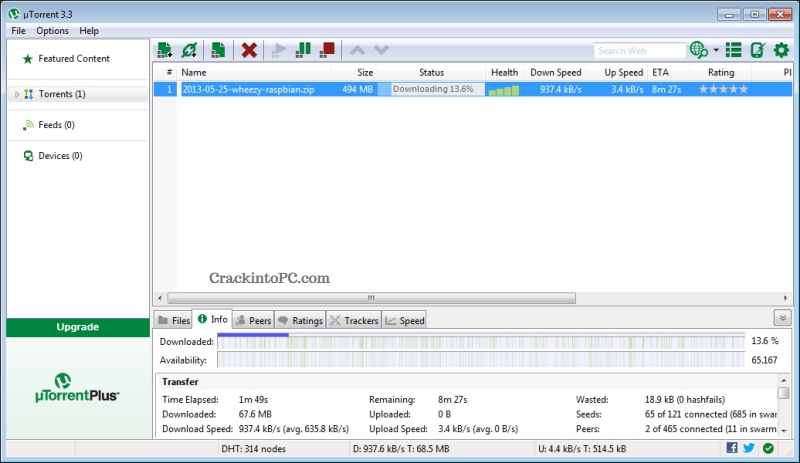Stop the torrent with the red stop icon
Viewport: 800px width, 463px height.
point(327,50)
